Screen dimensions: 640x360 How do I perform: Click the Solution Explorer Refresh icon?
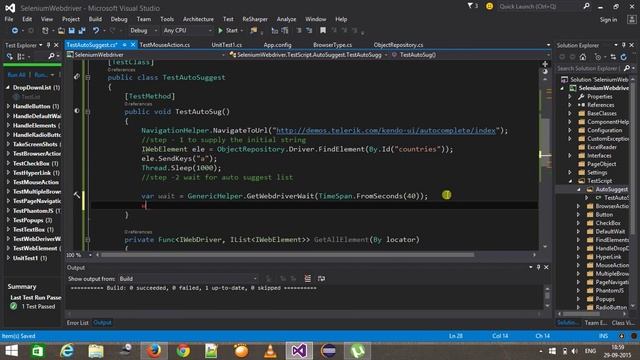624,57
